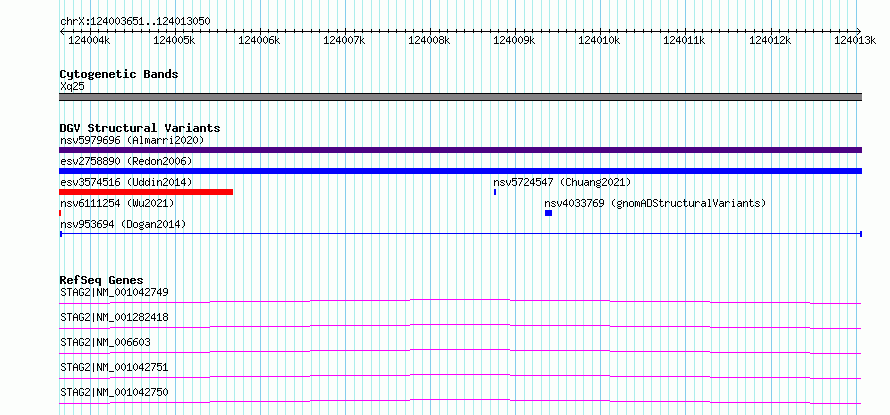Click the 124013k ruler position
The height and width of the screenshot is (415, 890).
coord(855,40)
